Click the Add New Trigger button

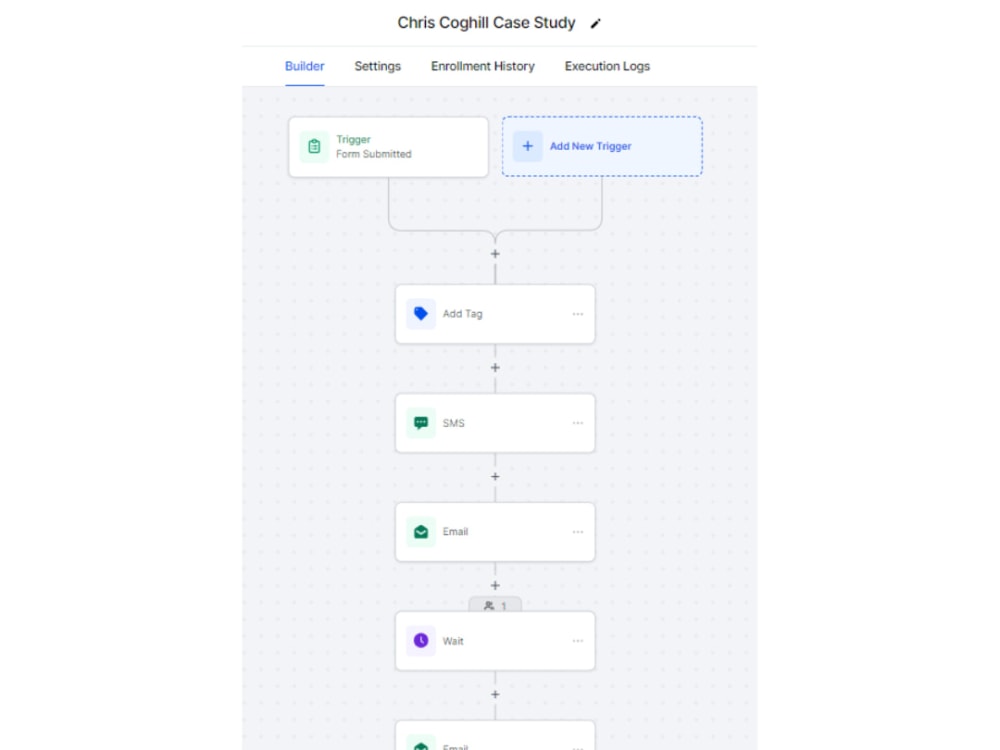point(602,146)
